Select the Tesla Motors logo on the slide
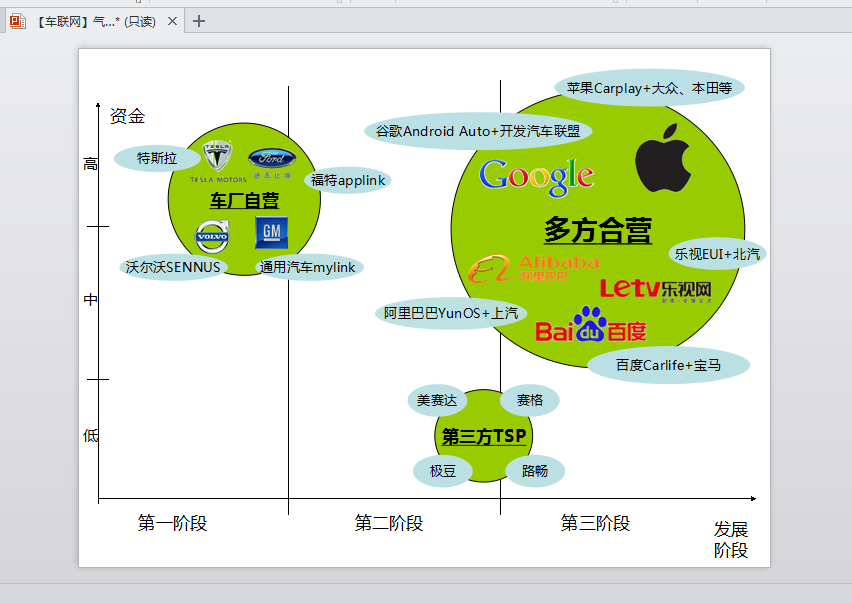Screen dimensions: 852x603 click(x=218, y=162)
